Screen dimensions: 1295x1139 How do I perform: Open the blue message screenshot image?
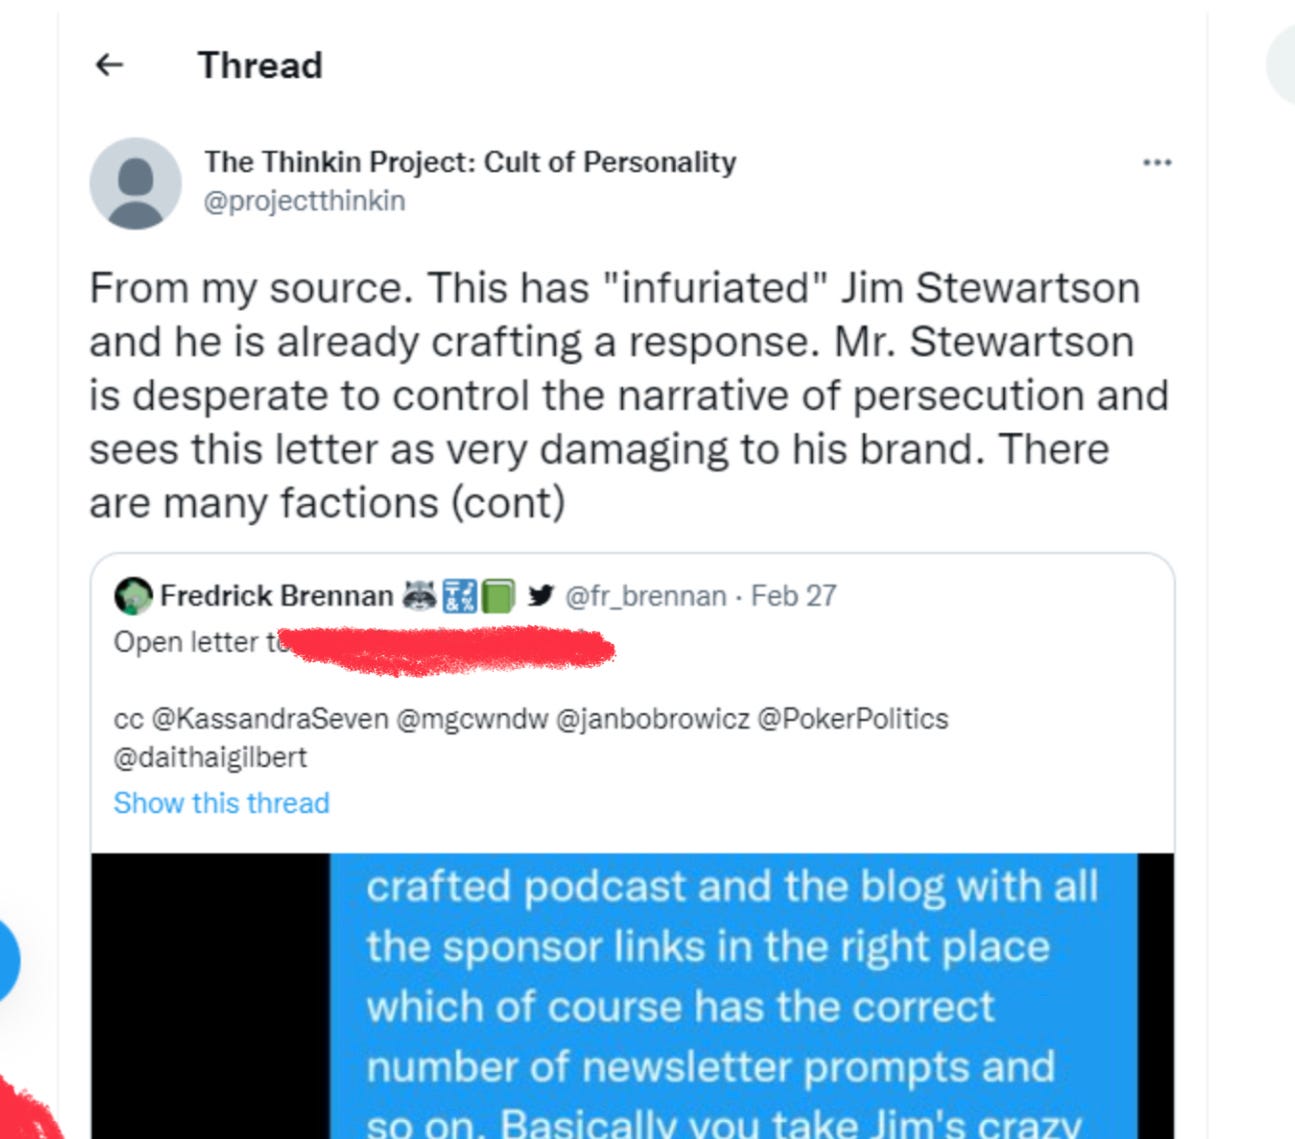pyautogui.click(x=632, y=996)
